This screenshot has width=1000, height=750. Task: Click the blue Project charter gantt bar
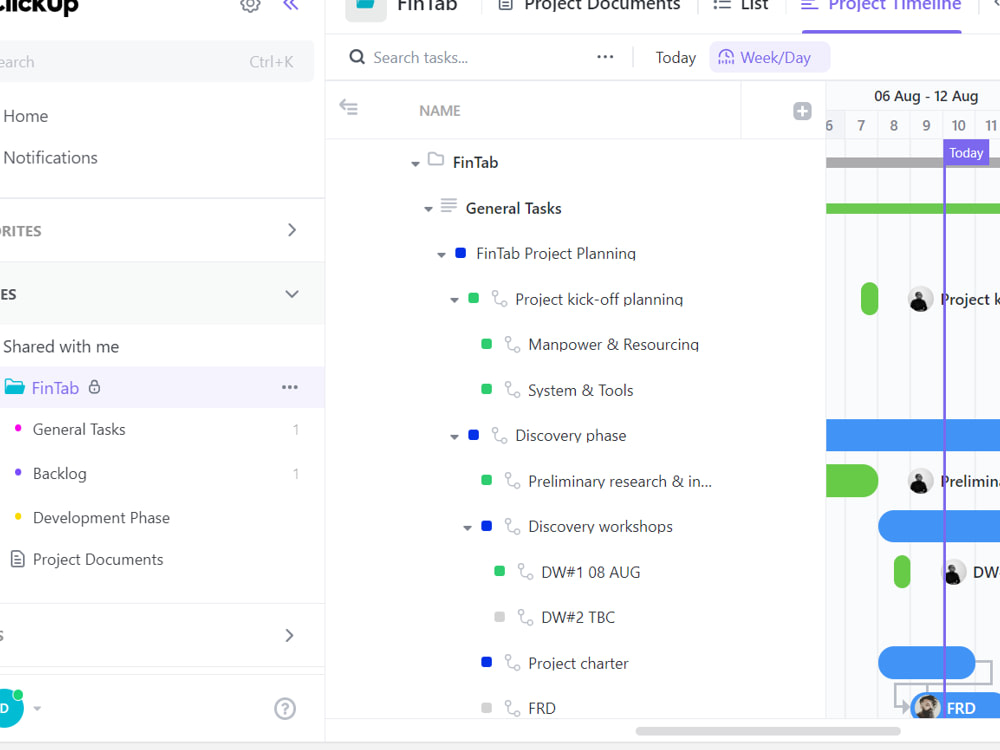926,663
